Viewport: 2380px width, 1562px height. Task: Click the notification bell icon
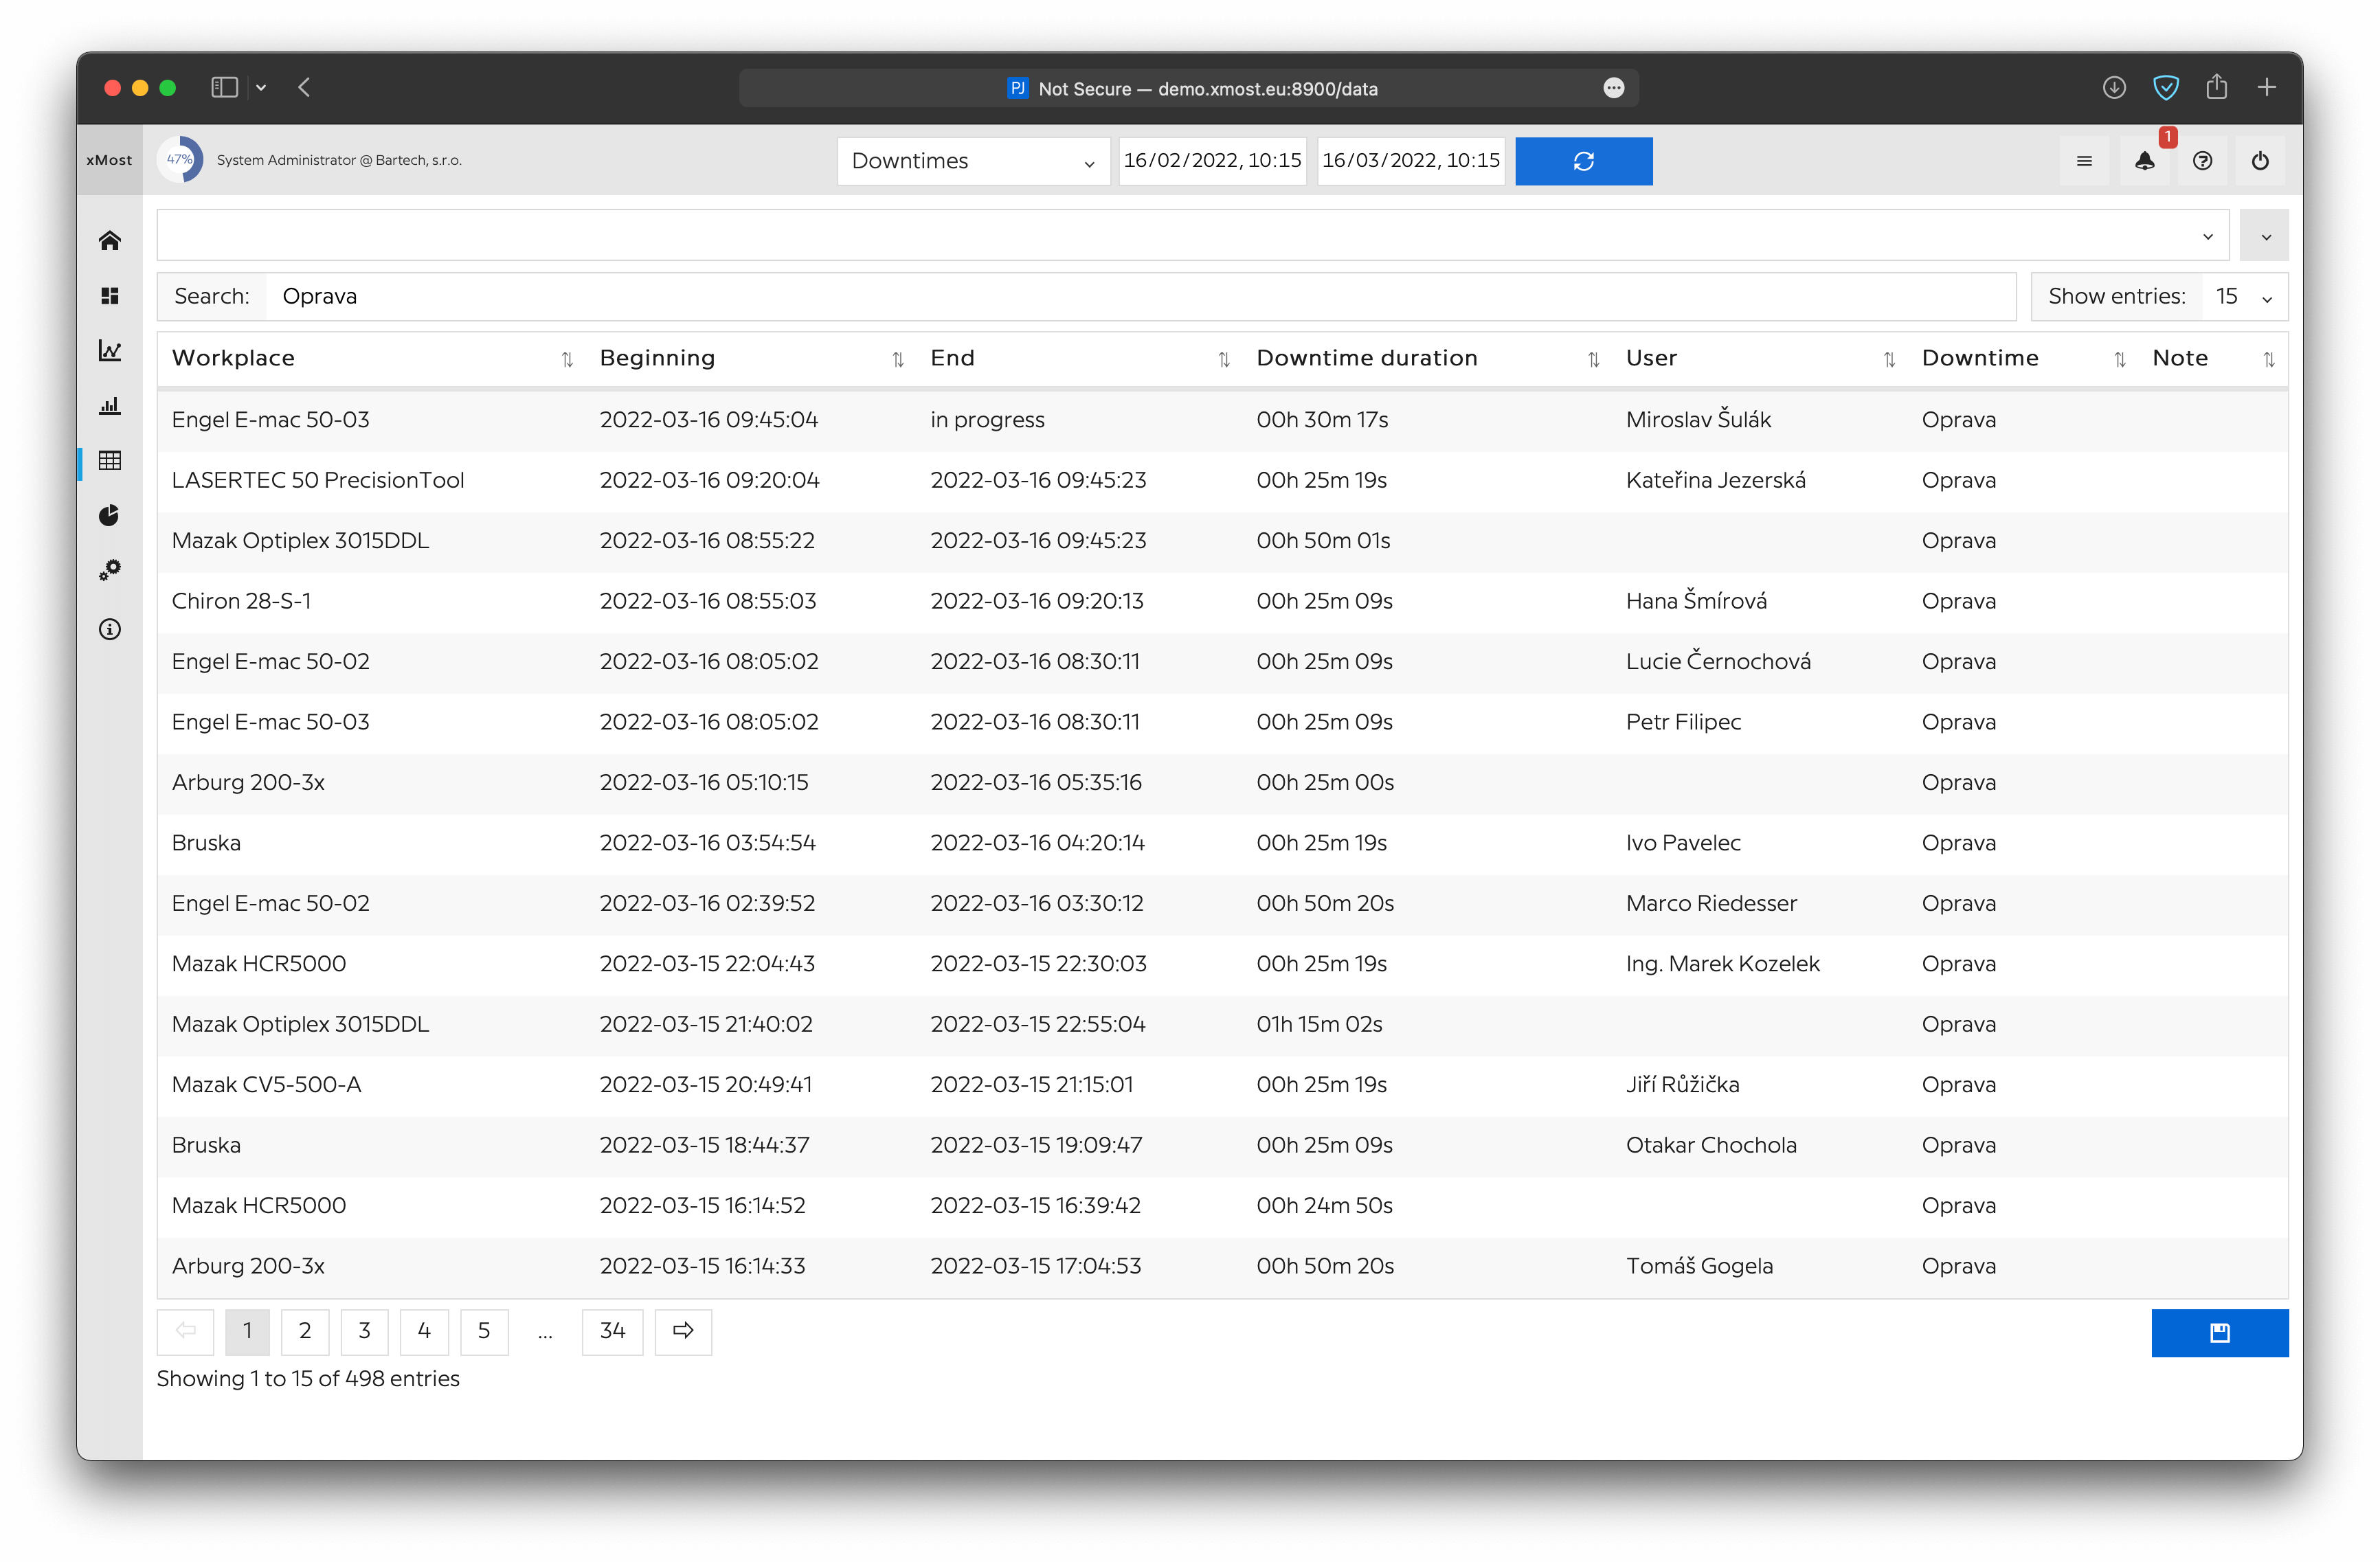(2144, 161)
